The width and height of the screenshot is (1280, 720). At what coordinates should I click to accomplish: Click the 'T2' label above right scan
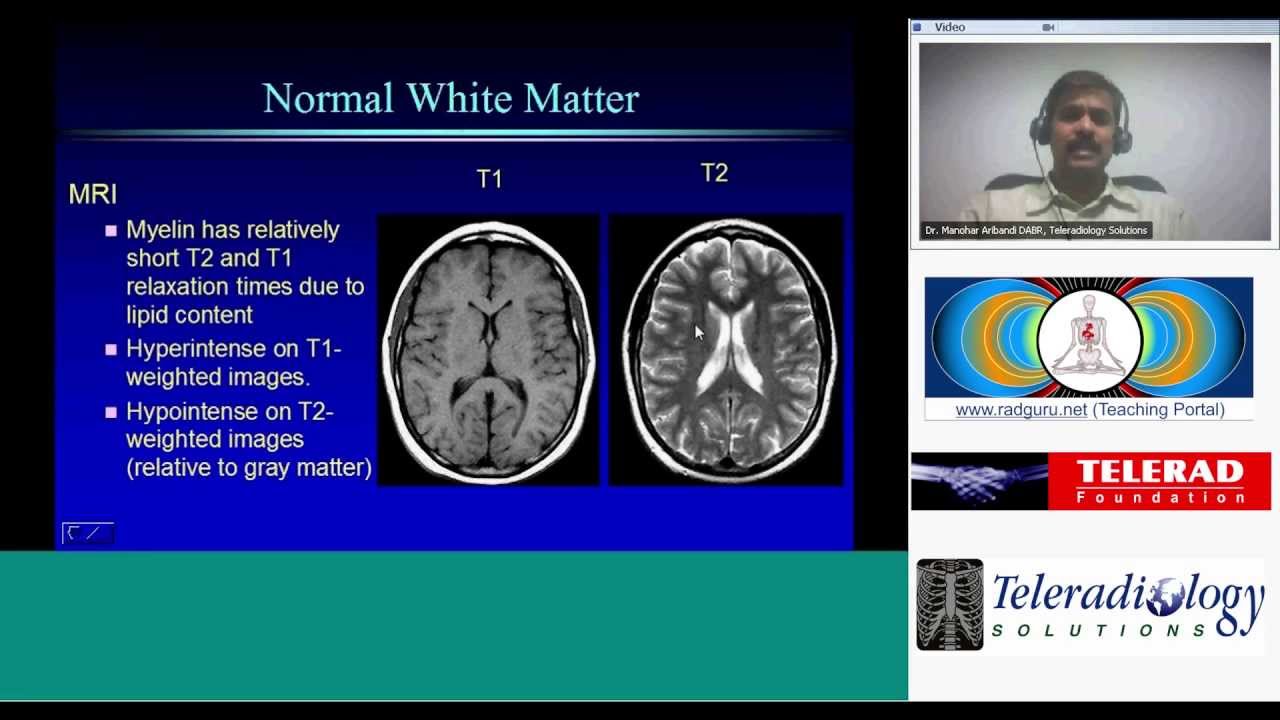pyautogui.click(x=714, y=173)
